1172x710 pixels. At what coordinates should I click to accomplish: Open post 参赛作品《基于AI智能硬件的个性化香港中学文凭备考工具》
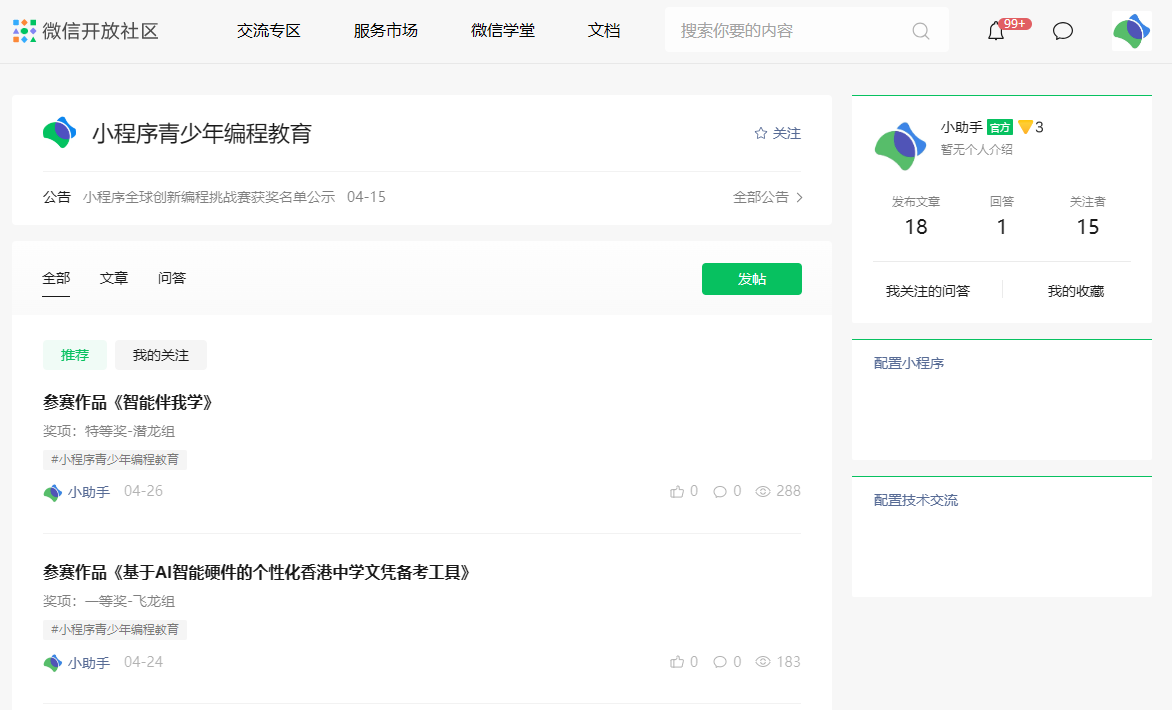tap(257, 572)
